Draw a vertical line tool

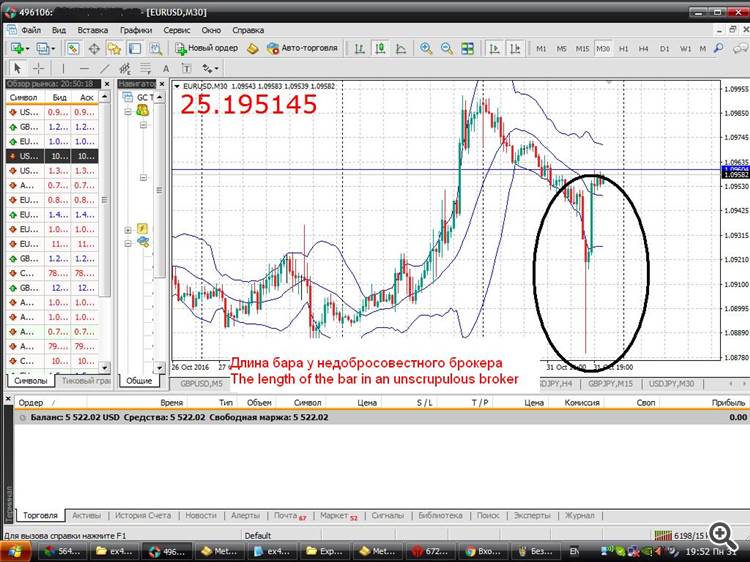pyautogui.click(x=63, y=68)
